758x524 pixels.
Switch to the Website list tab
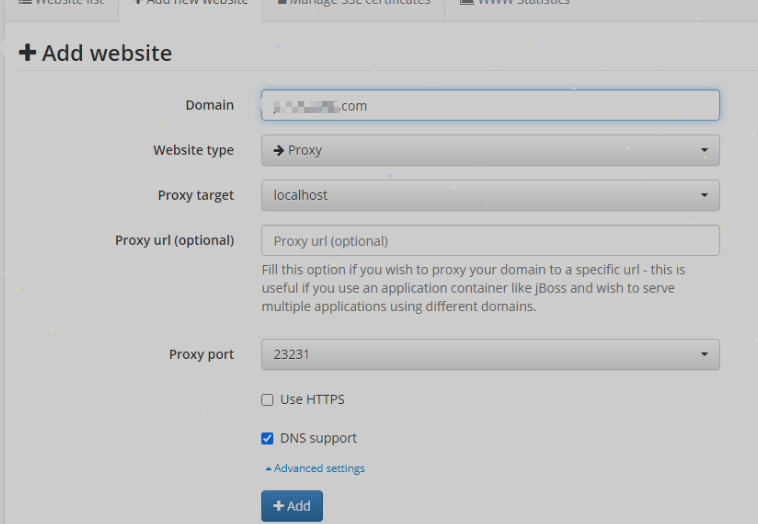coord(60,3)
